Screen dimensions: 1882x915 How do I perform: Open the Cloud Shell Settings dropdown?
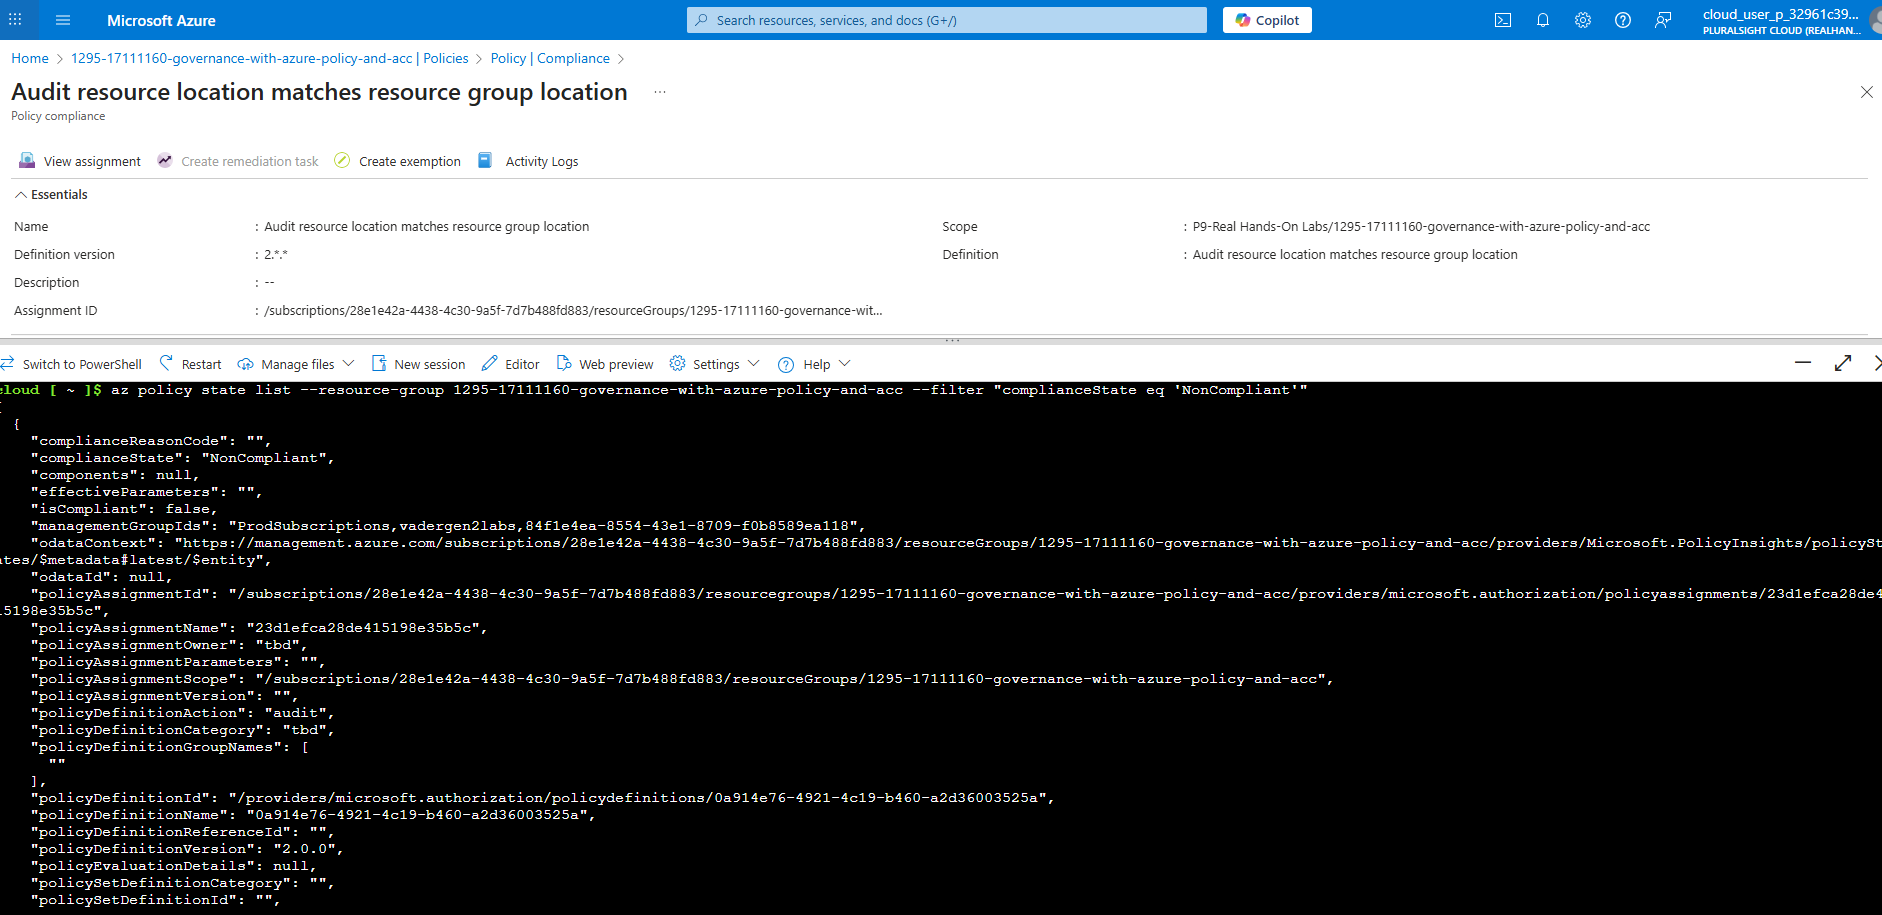[713, 363]
